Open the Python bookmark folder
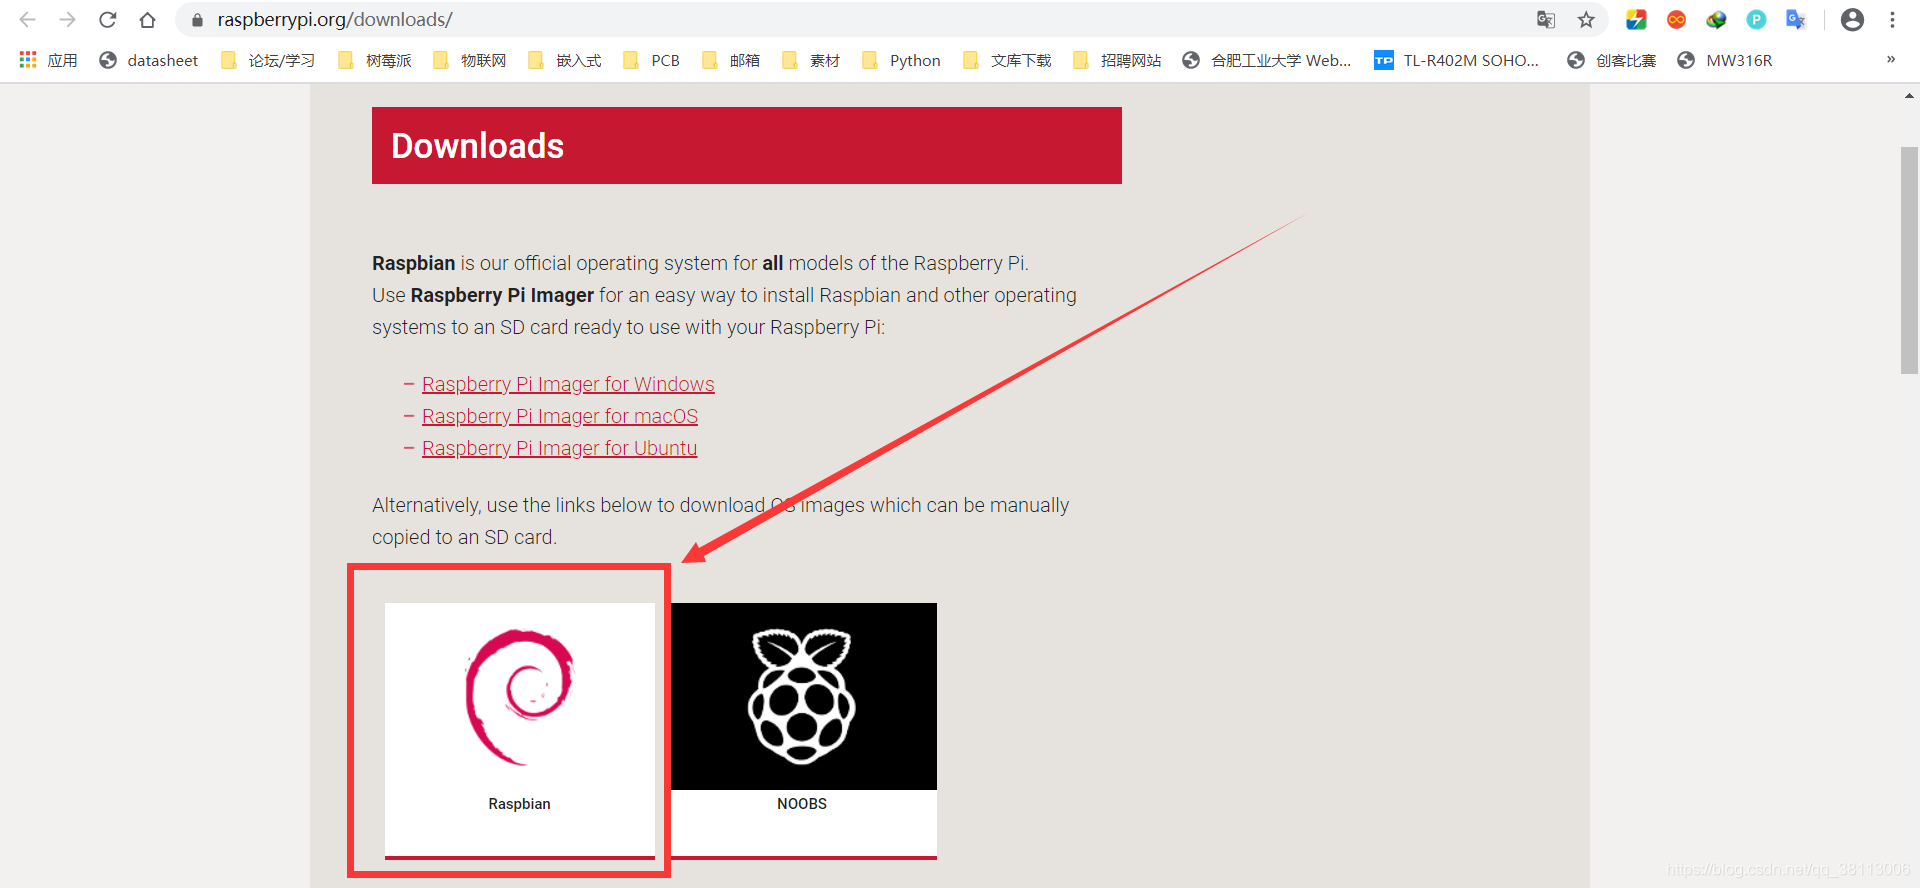Screen dimensions: 1920x888 (901, 60)
